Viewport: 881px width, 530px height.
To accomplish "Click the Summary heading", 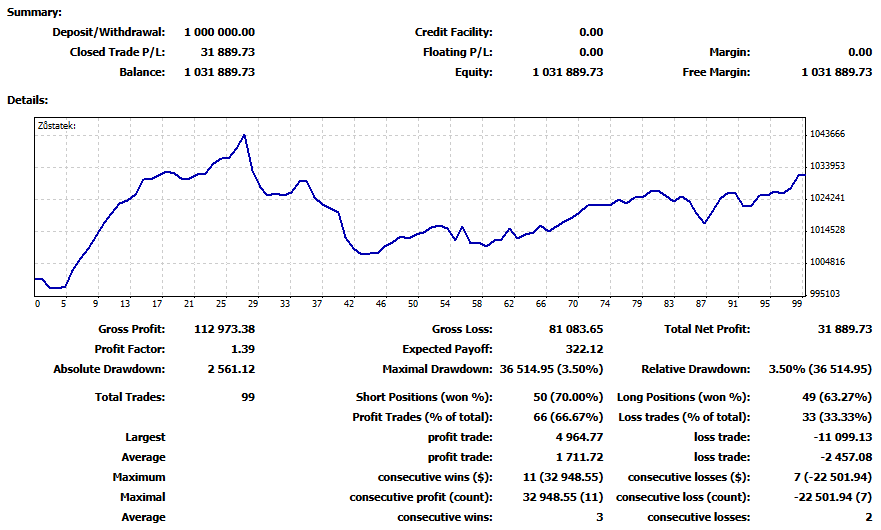I will (x=34, y=12).
